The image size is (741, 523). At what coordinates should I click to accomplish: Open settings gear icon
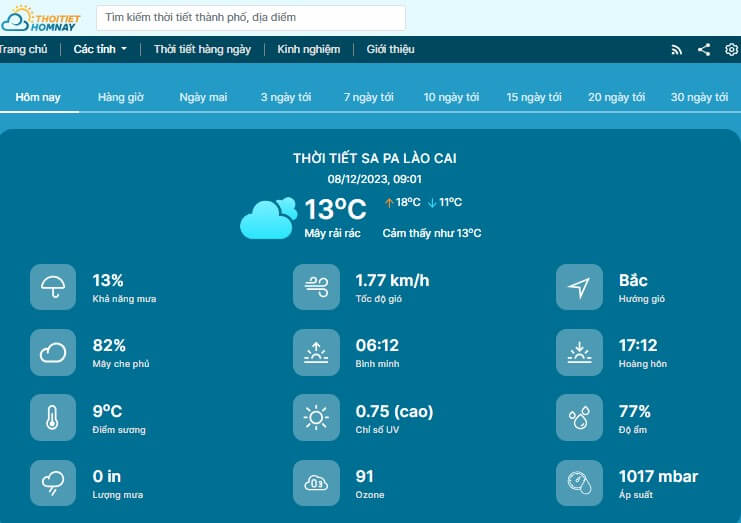[x=731, y=49]
